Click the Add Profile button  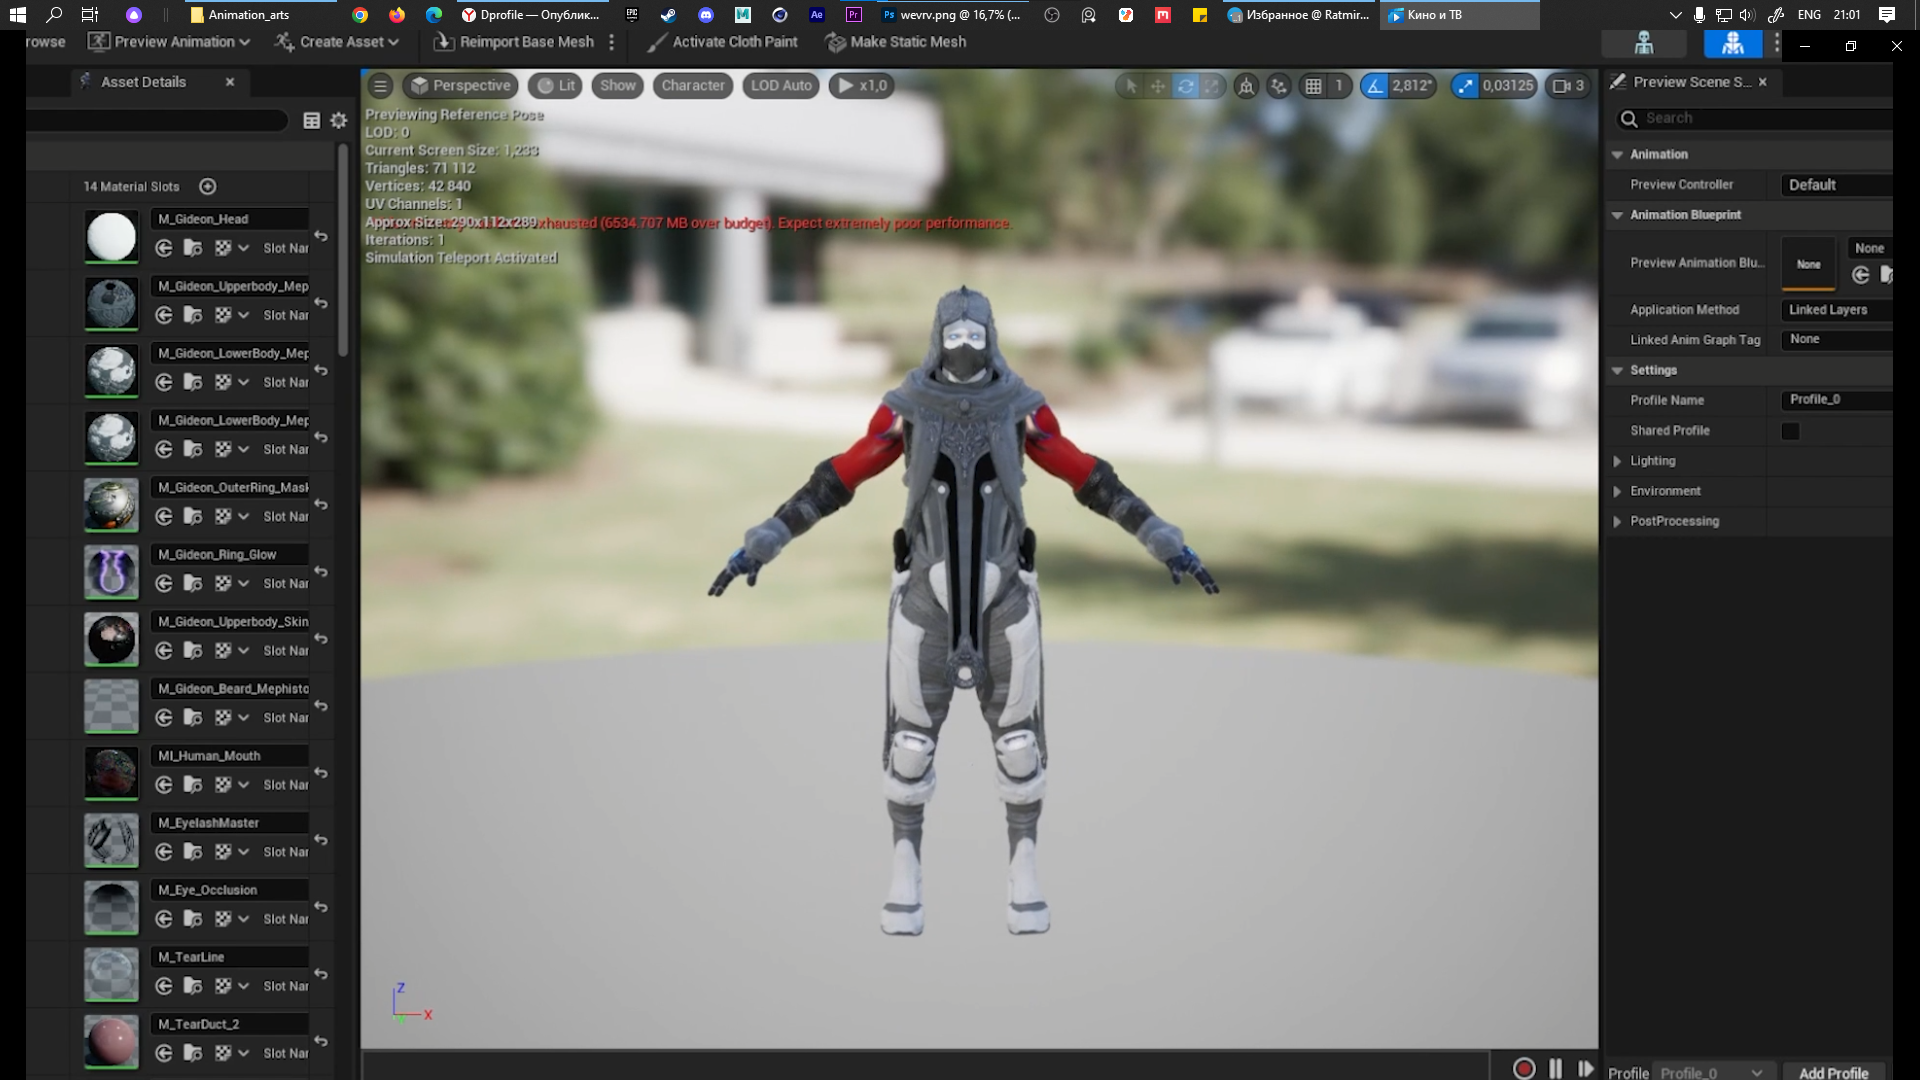pyautogui.click(x=1833, y=1072)
